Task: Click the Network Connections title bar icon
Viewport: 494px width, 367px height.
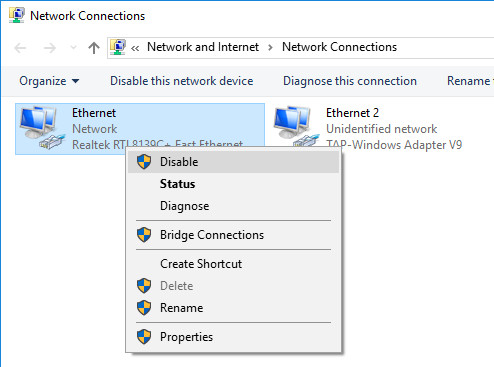Action: click(17, 15)
